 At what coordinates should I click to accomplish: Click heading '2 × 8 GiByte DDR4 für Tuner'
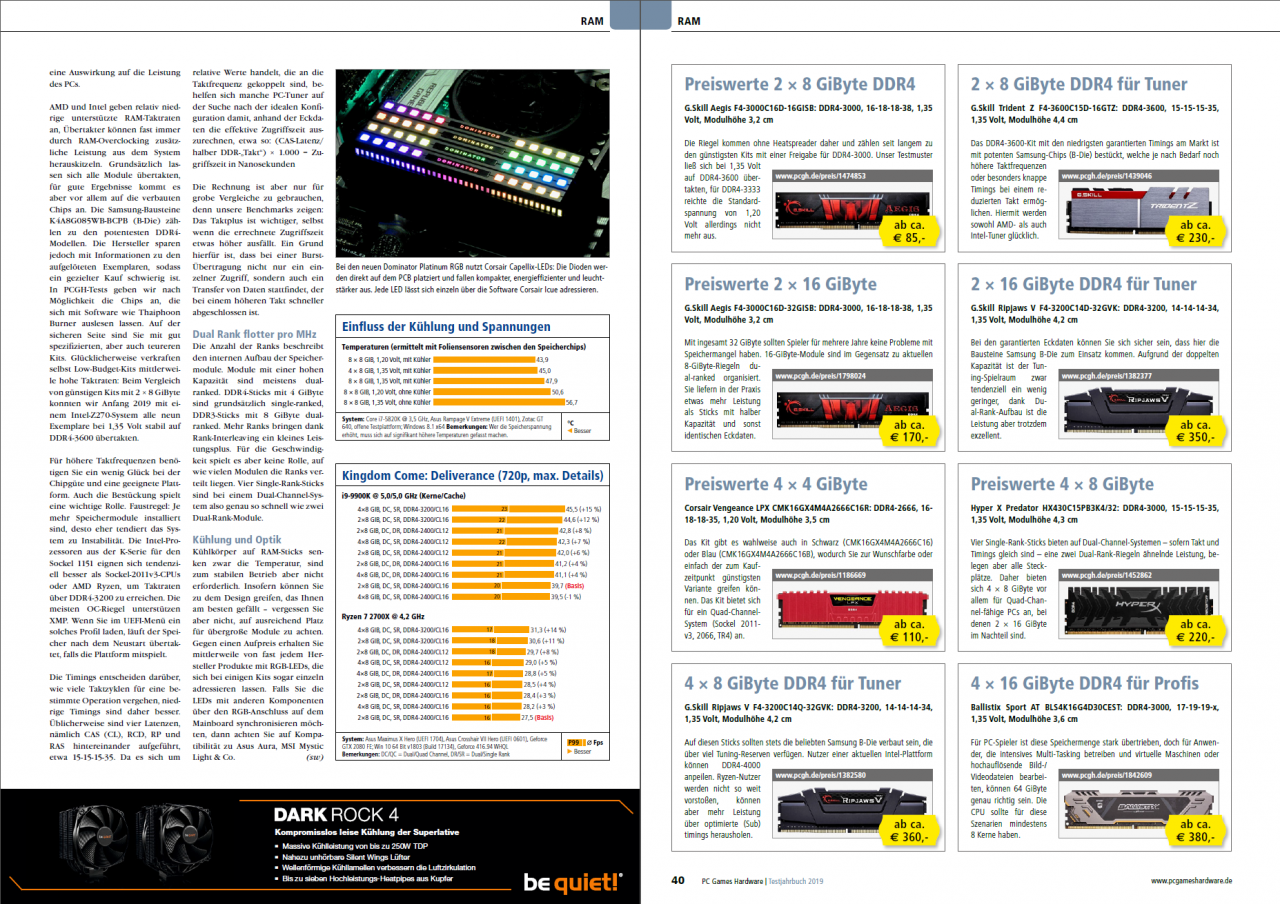[x=1079, y=84]
